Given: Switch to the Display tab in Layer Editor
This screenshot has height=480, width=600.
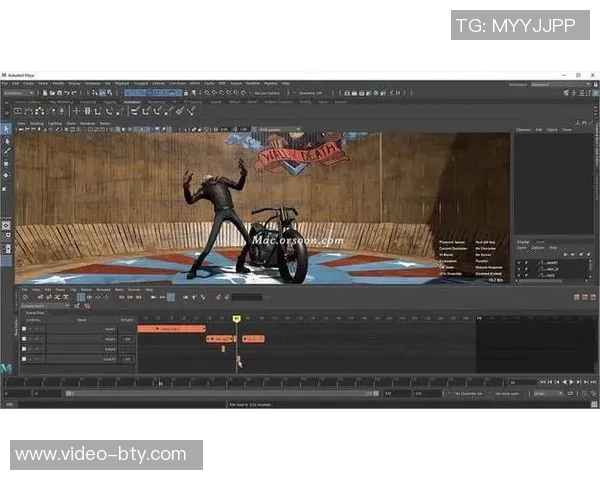Looking at the screenshot, I should click(x=523, y=241).
